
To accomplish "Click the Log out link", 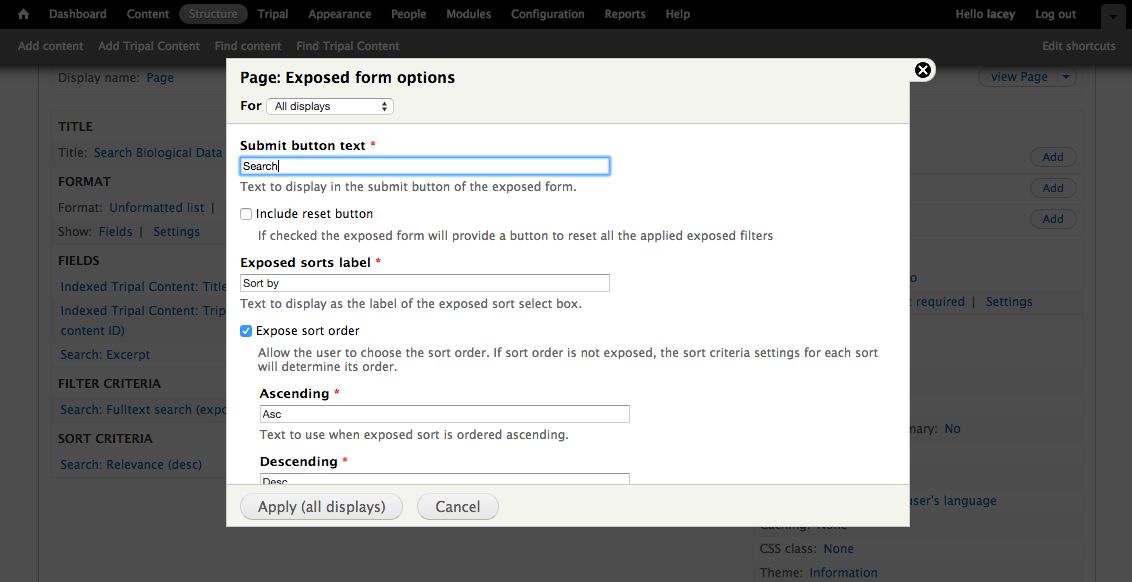I will point(1055,14).
